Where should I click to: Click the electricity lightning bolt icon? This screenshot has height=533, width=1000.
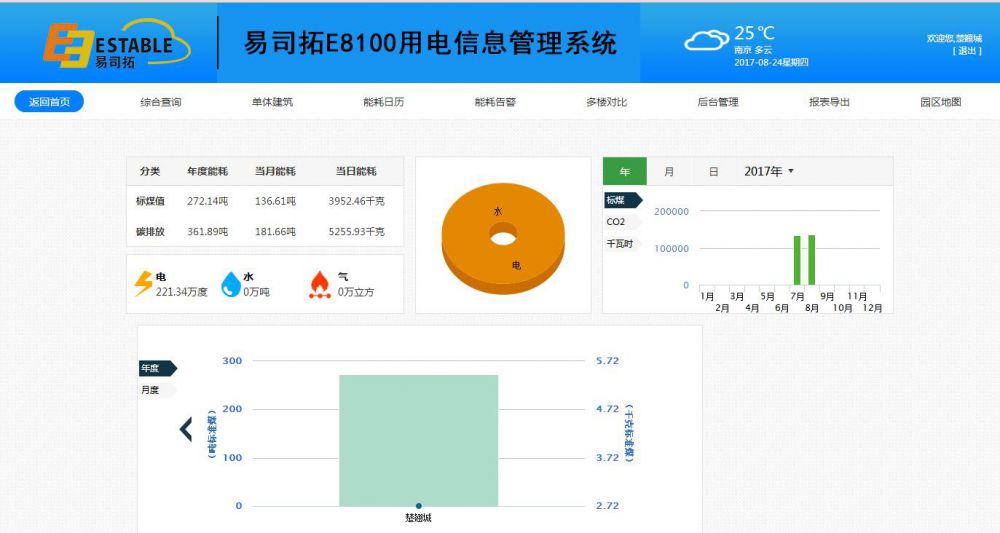click(x=143, y=284)
